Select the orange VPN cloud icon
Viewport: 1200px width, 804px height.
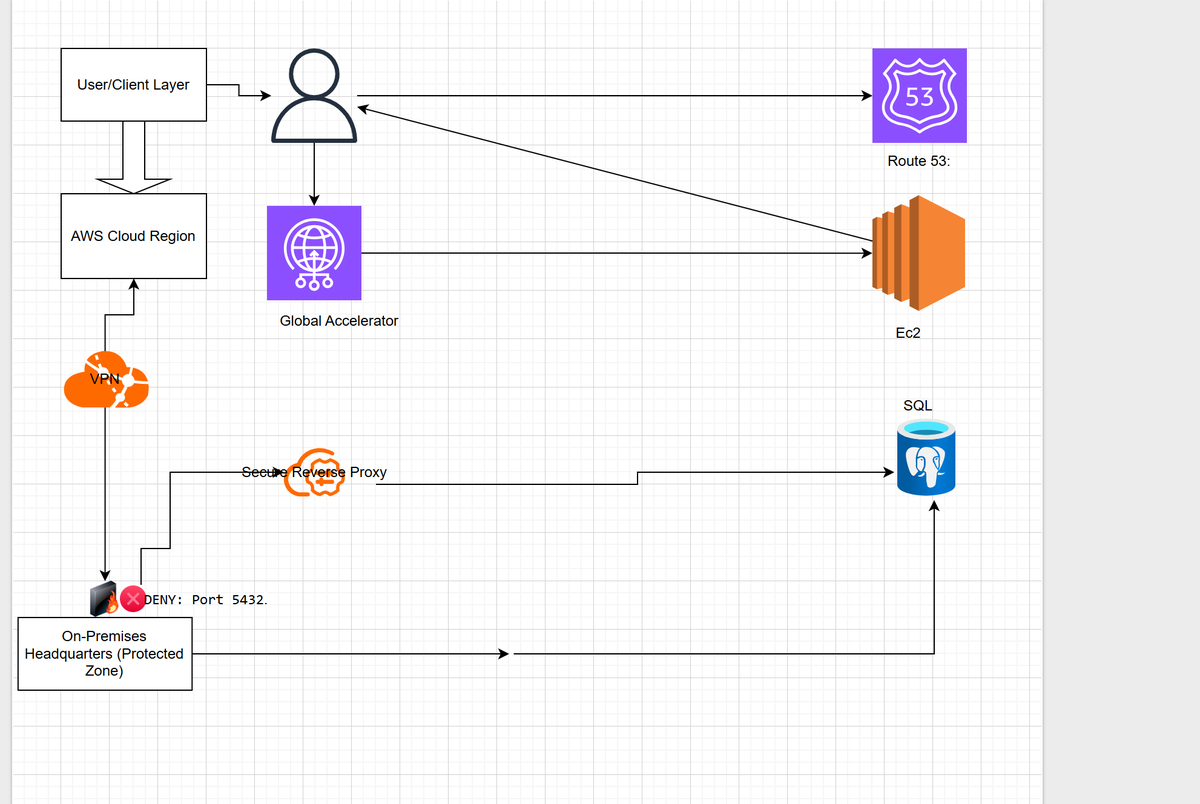[x=106, y=381]
